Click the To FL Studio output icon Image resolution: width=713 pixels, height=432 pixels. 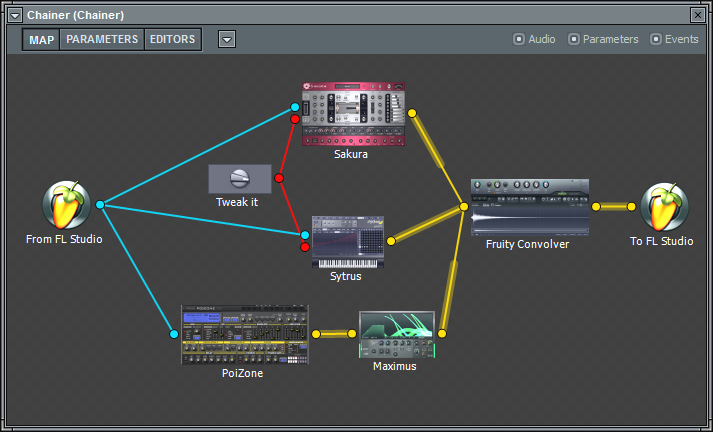point(665,207)
